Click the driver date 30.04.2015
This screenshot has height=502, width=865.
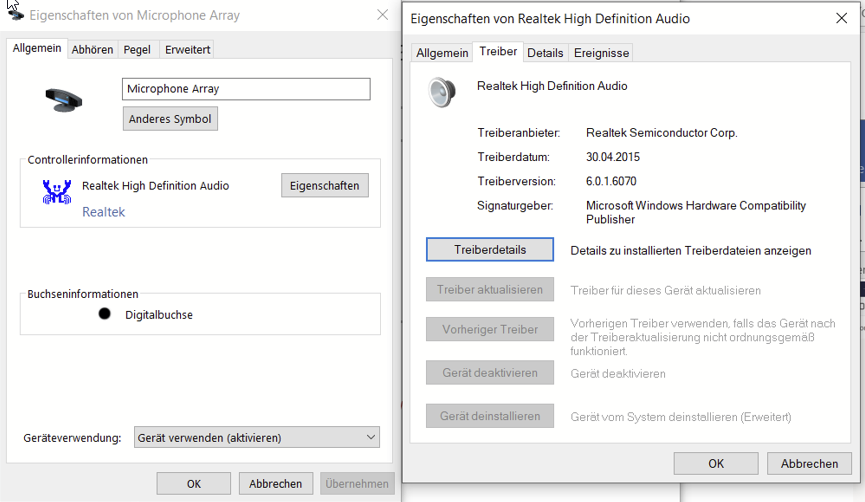coord(613,157)
